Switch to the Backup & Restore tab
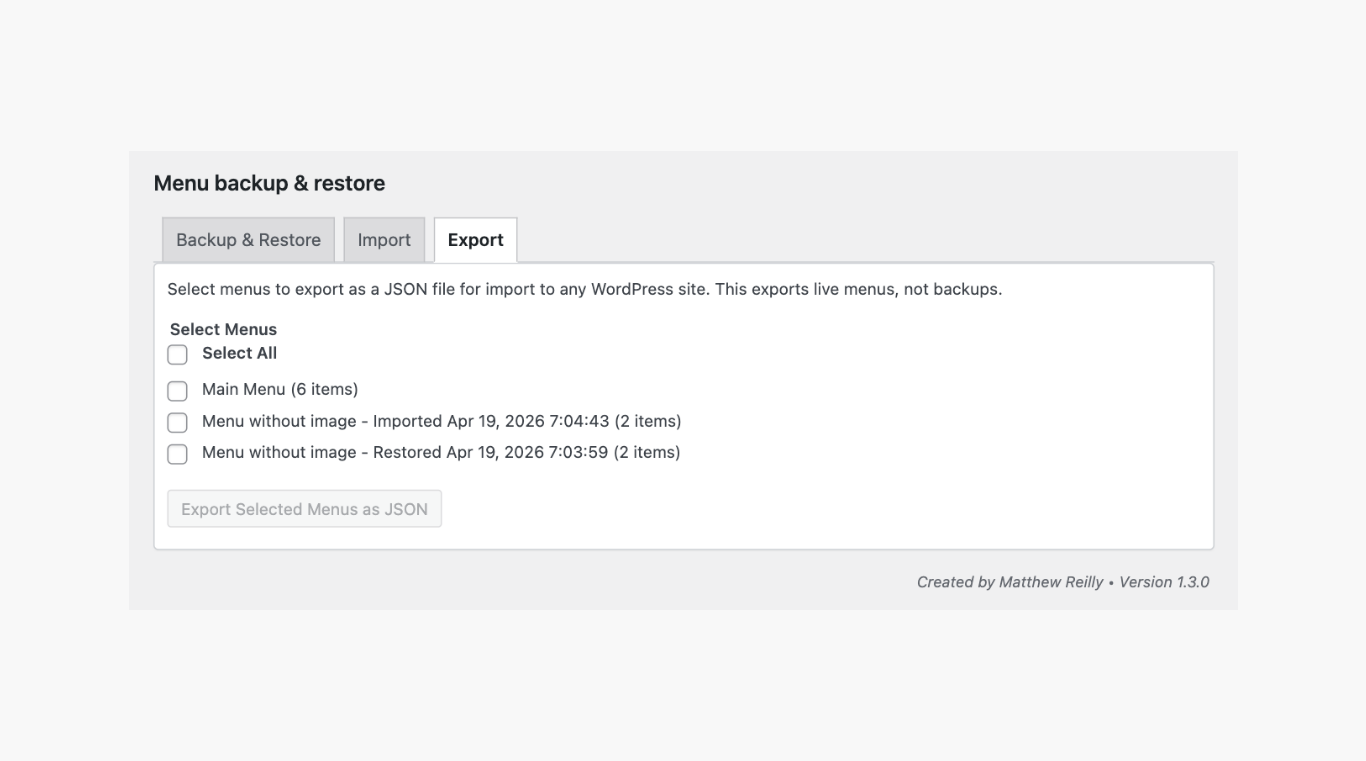Viewport: 1366px width, 761px height. coord(248,240)
